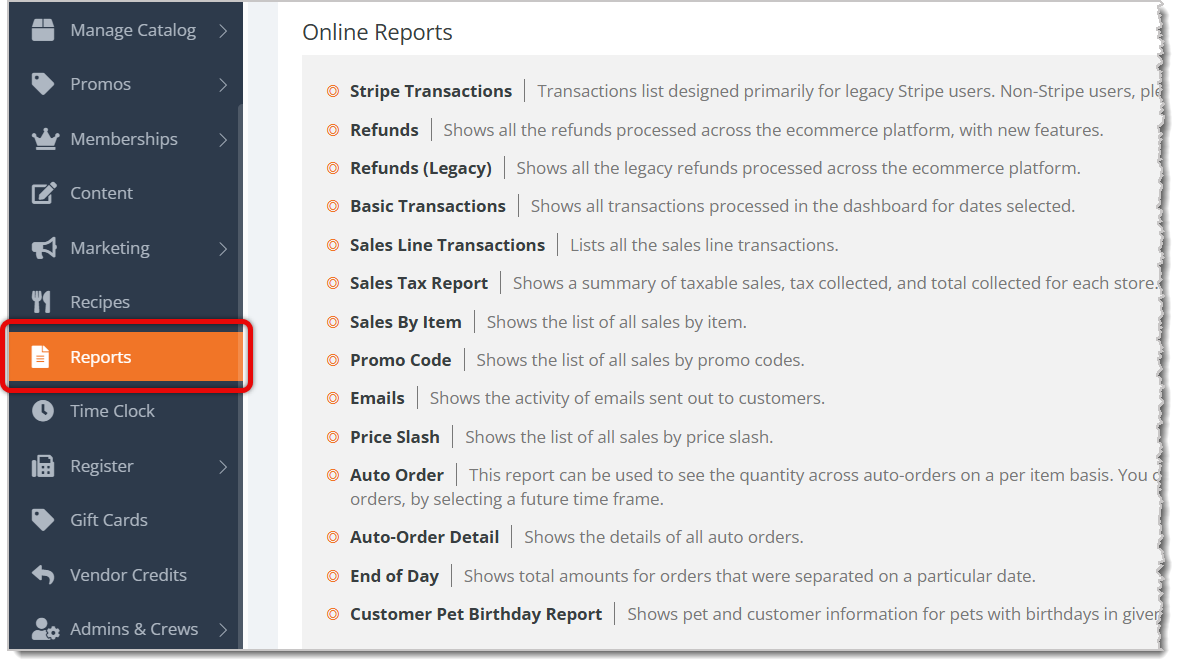
Task: Click text 'Shows the list of all sales by item.'
Action: click(616, 322)
